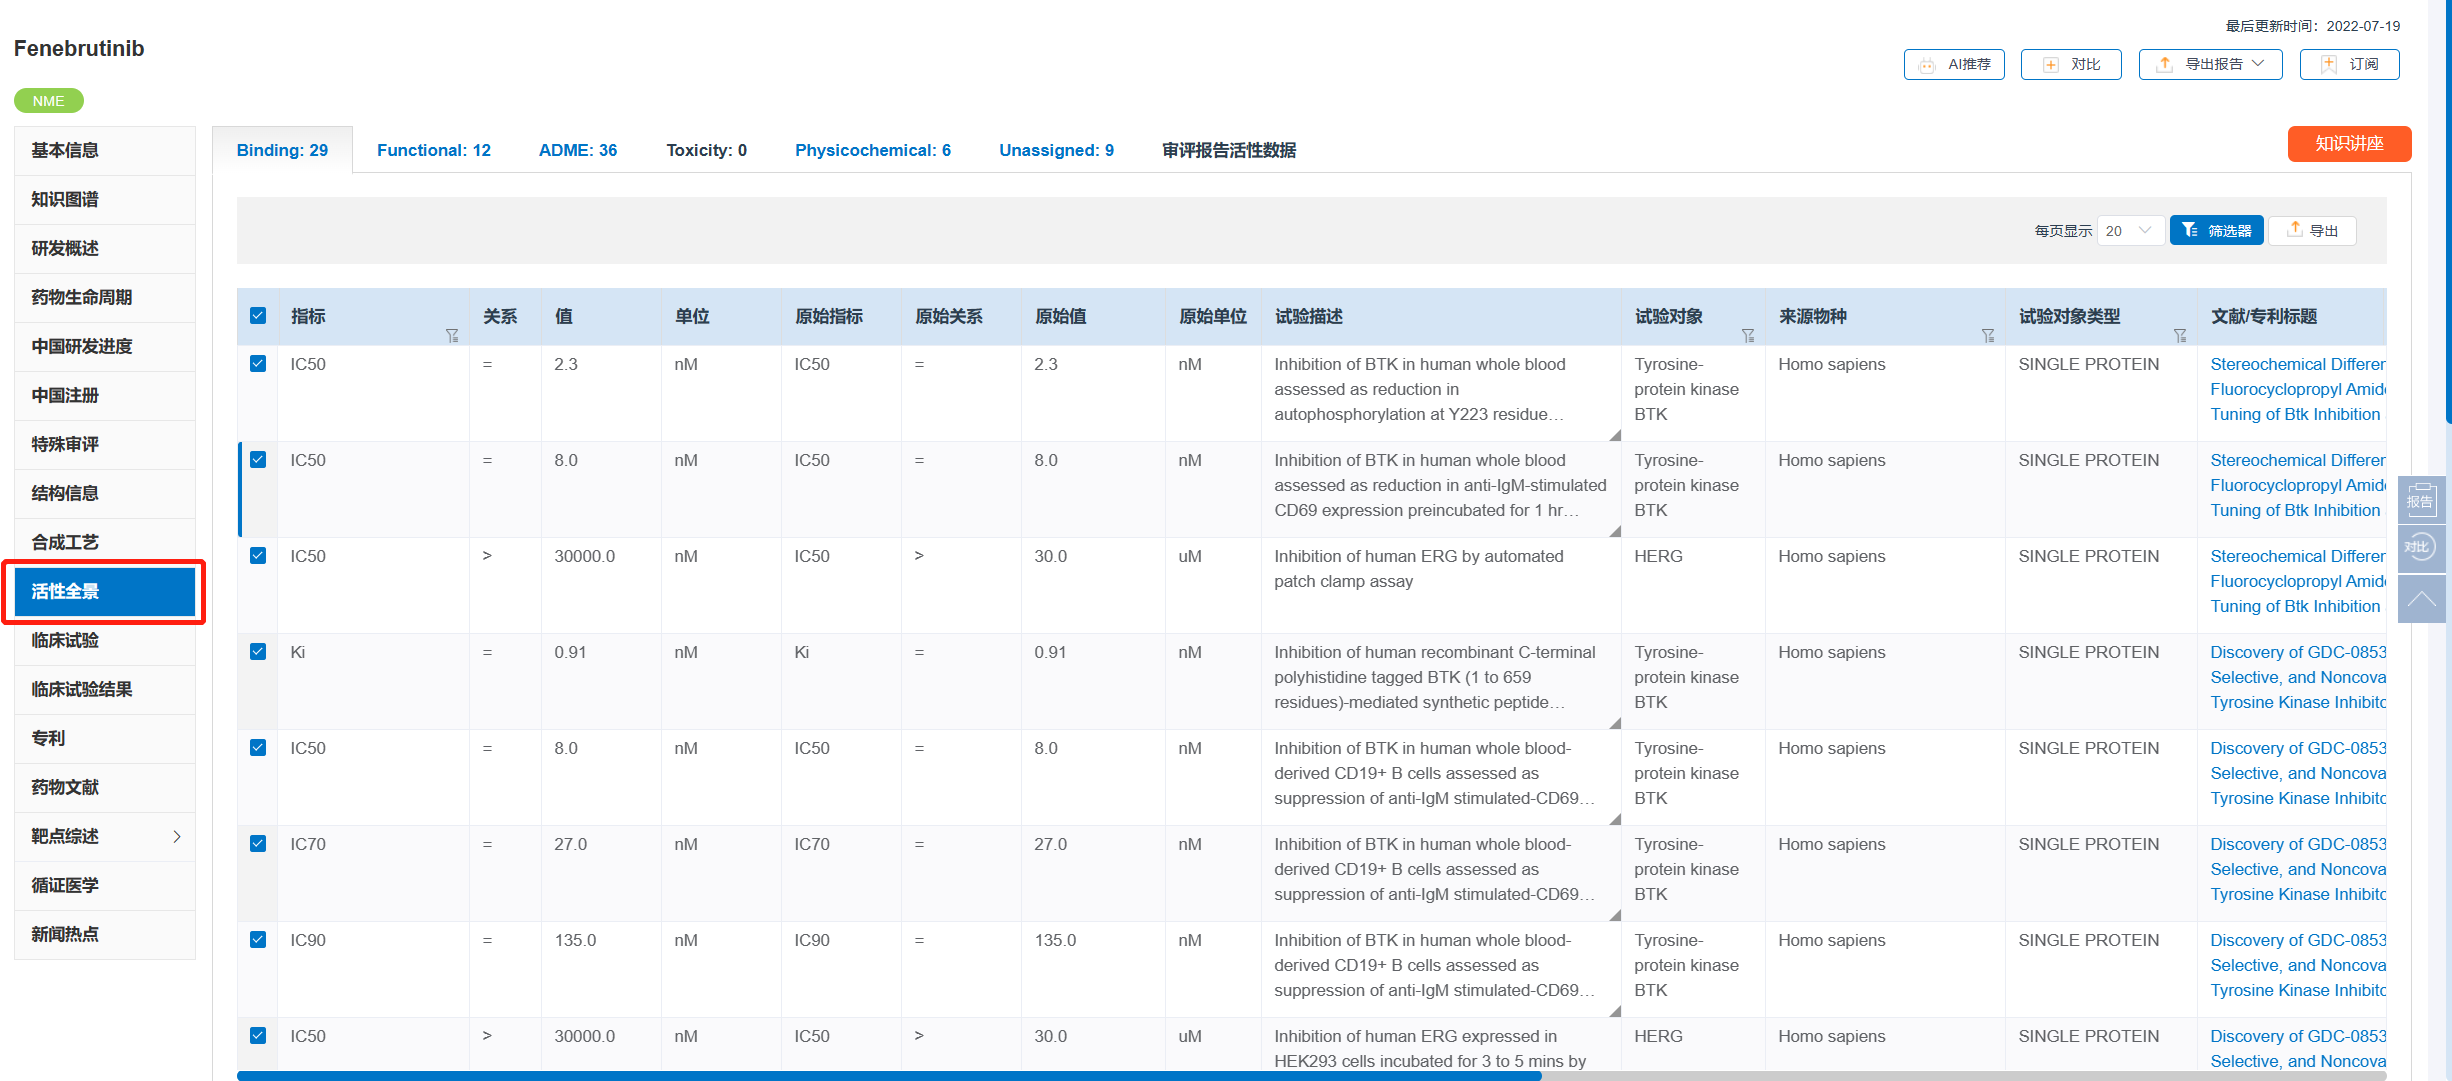Uncheck the IC70 27.0 row checkbox
This screenshot has width=2452, height=1081.
[x=258, y=844]
